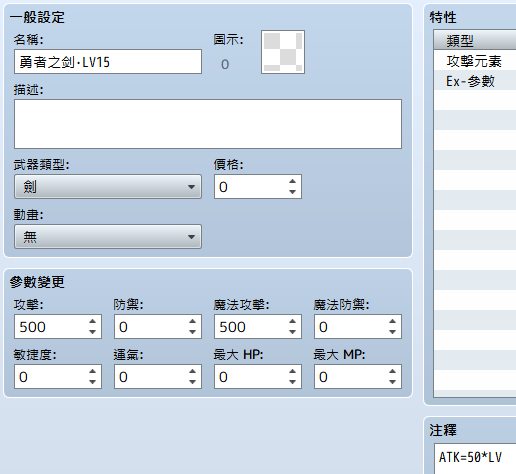Image resolution: width=516 pixels, height=474 pixels.
Task: Increase 價格 with the up arrow
Action: click(292, 181)
